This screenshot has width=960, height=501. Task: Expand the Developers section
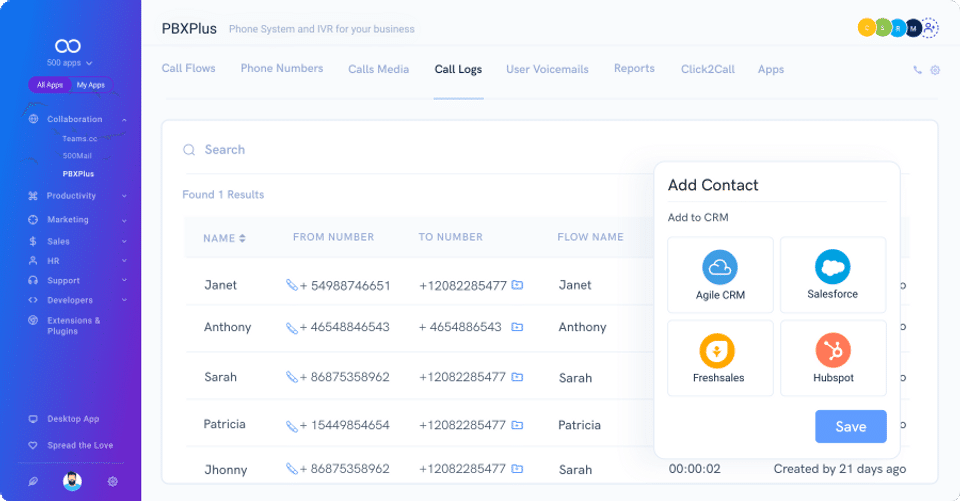click(124, 300)
